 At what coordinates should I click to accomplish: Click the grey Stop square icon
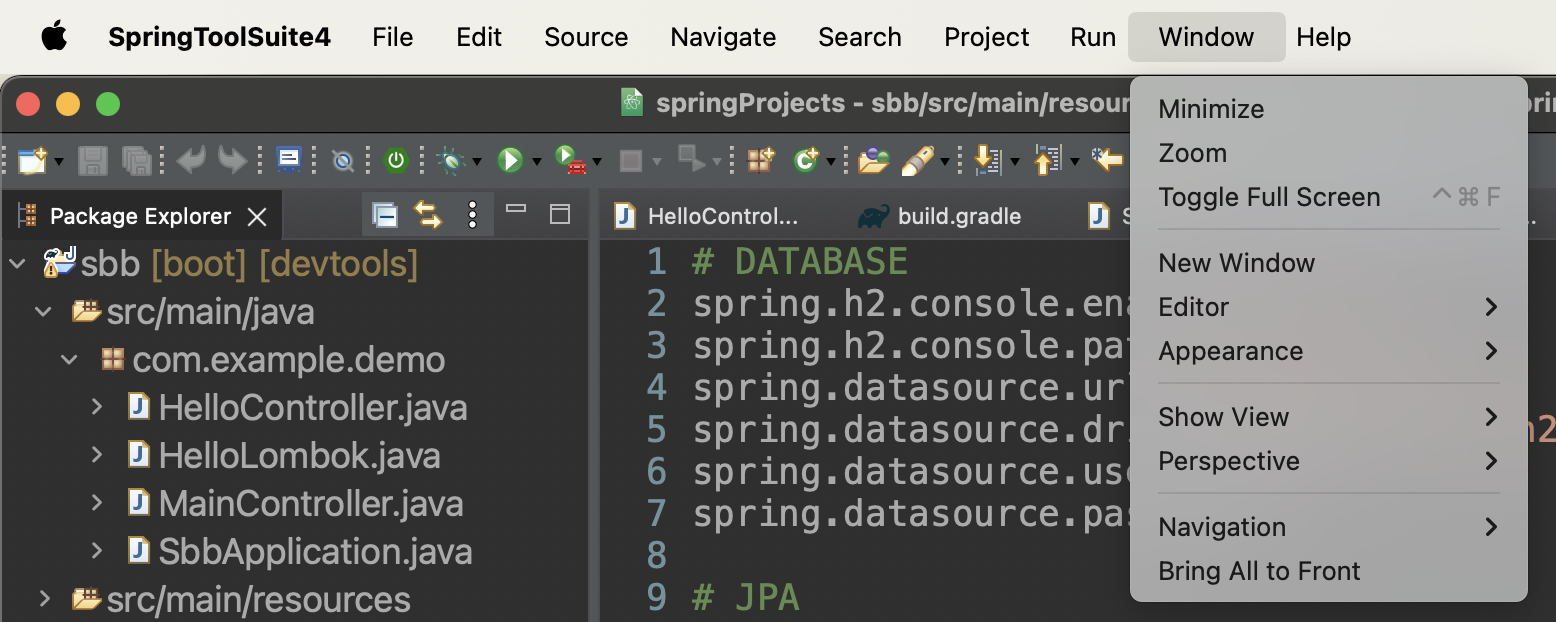(630, 160)
